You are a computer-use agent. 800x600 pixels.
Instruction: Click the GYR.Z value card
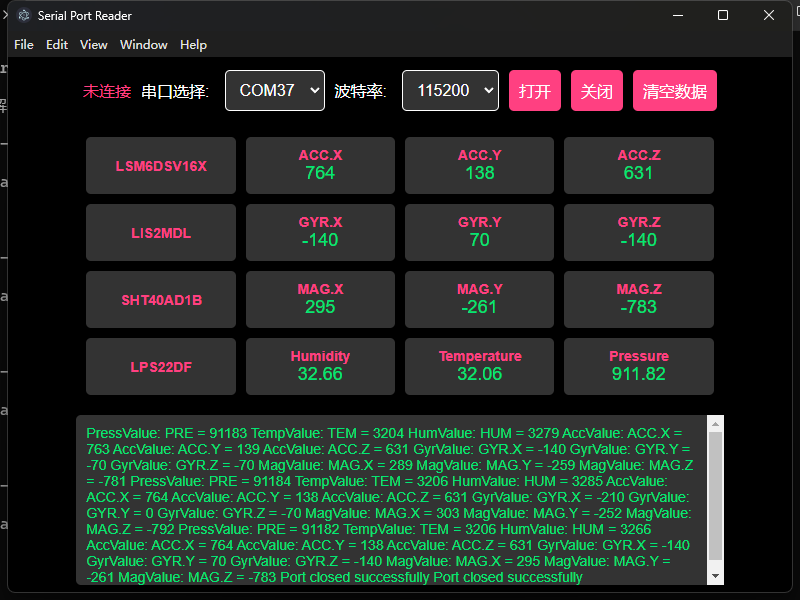click(639, 232)
